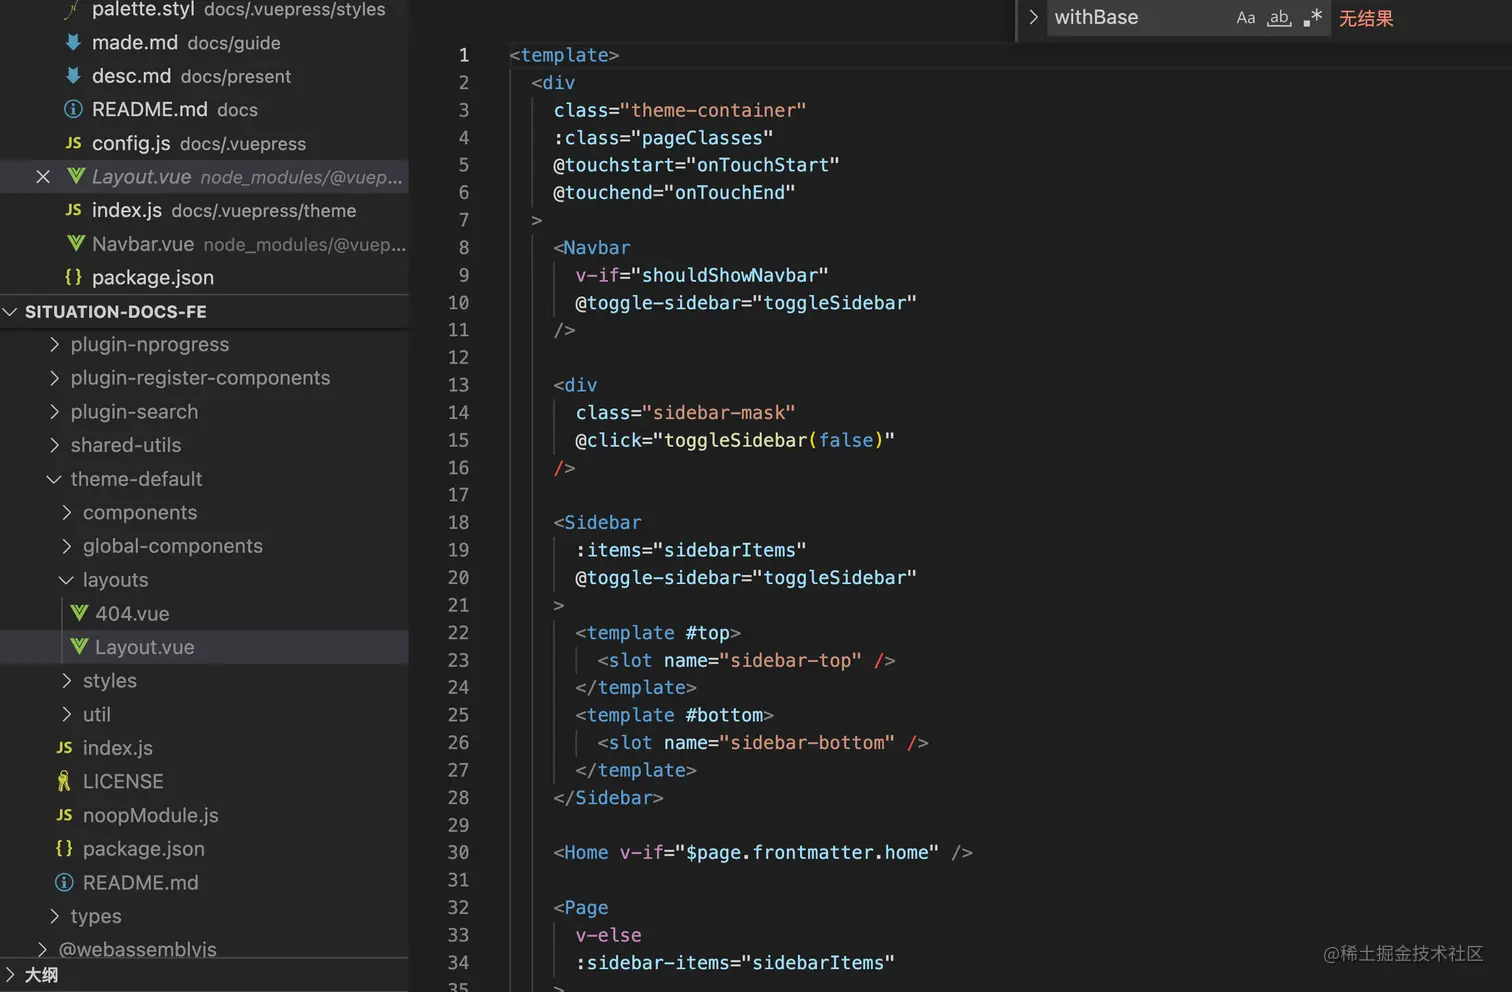
Task: Expand the styles folder
Action: 67,681
